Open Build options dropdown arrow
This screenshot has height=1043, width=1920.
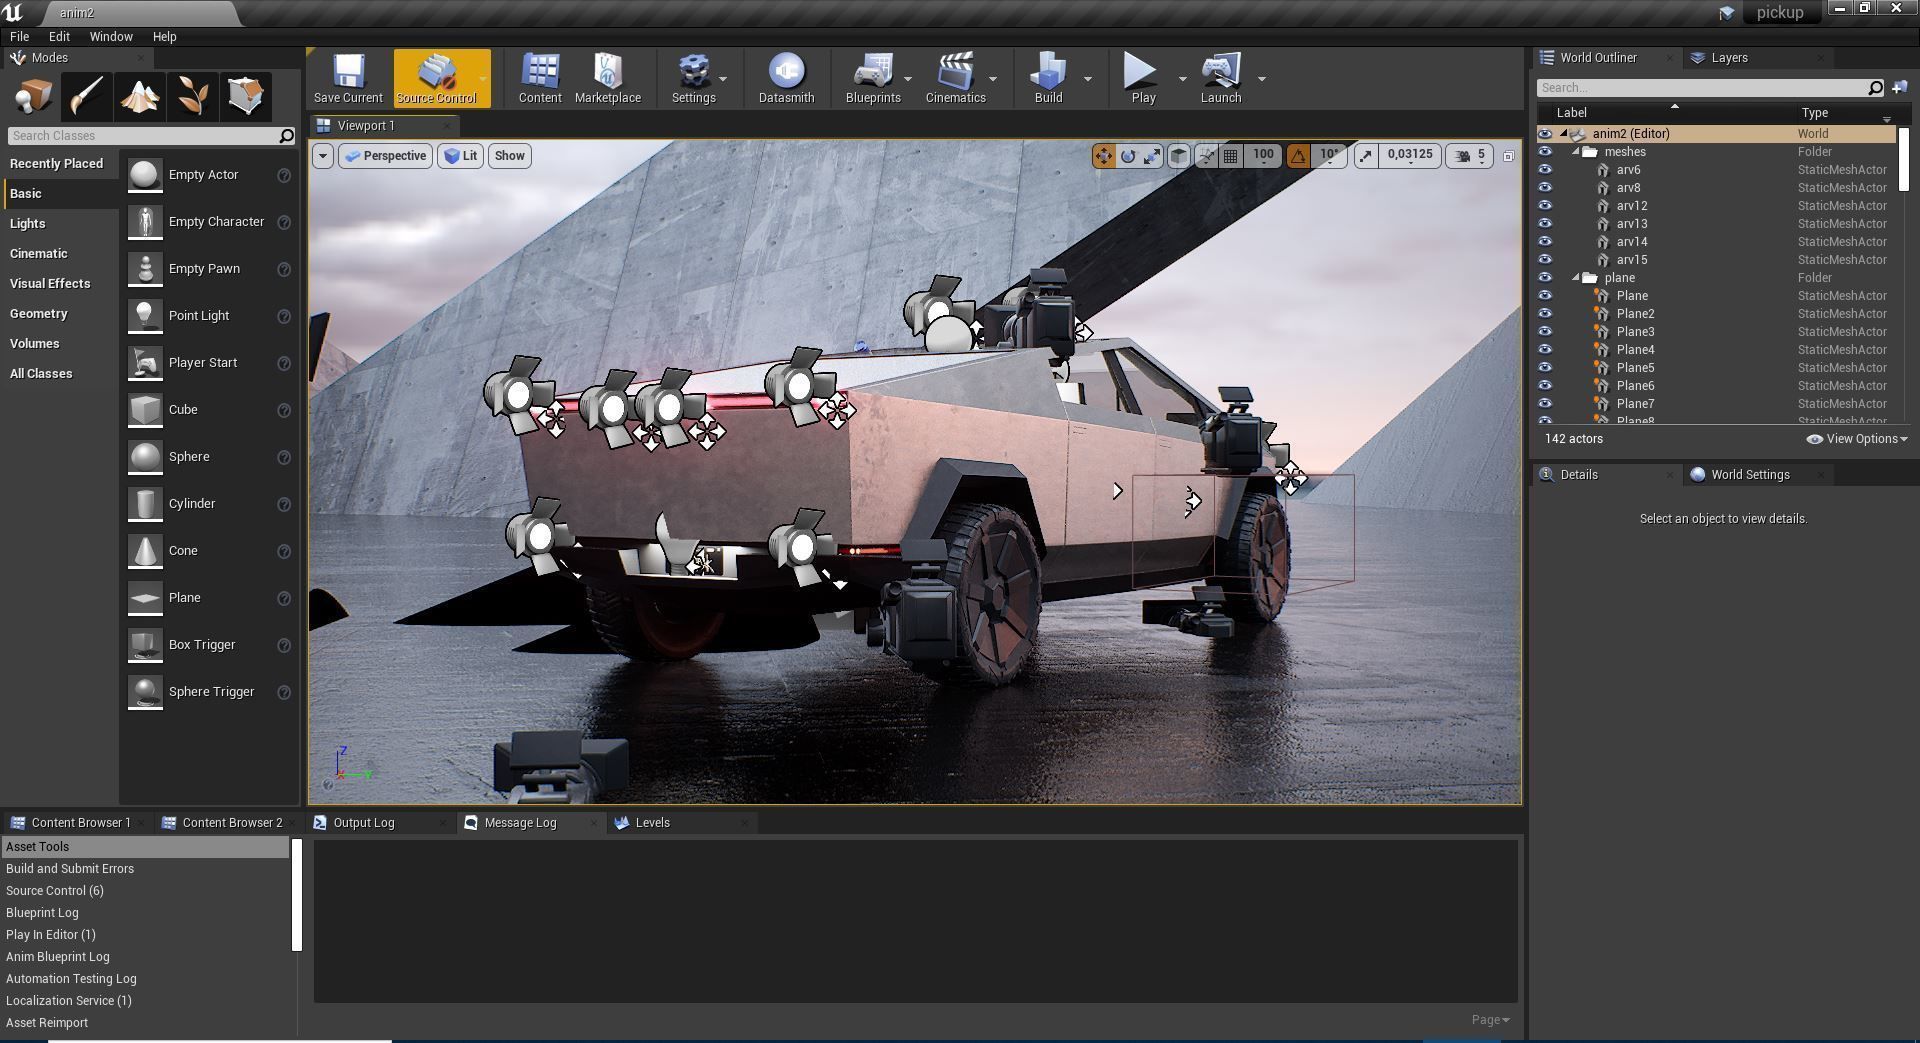tap(1087, 78)
